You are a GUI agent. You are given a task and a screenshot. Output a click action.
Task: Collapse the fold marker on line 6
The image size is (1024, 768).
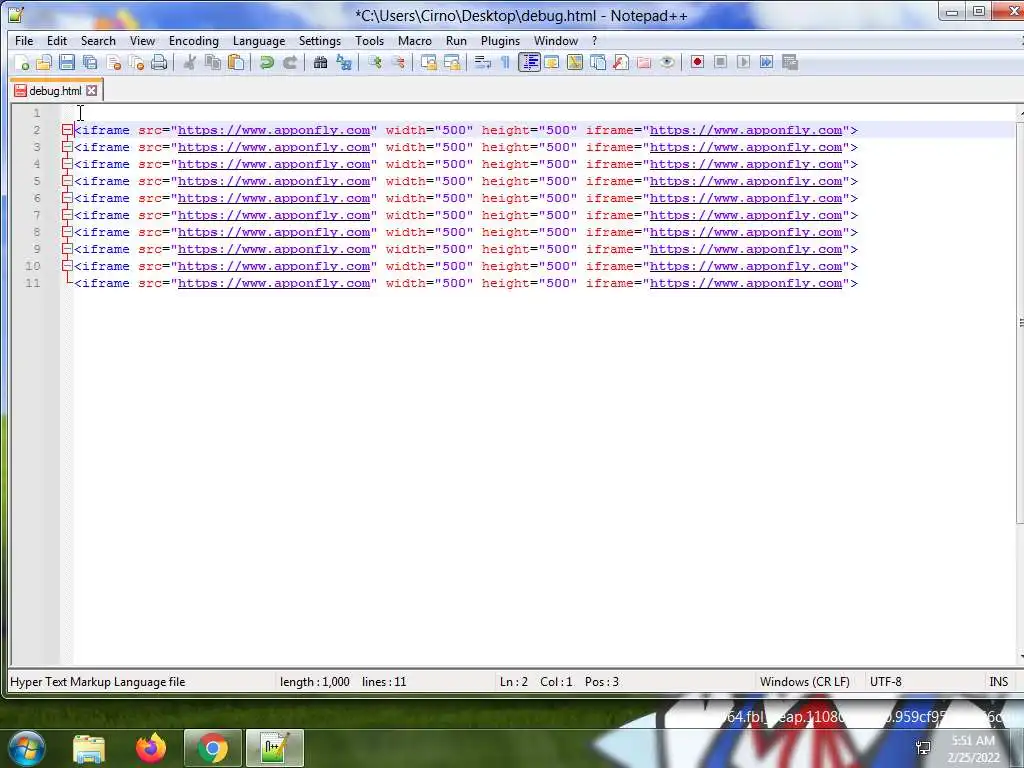tap(67, 199)
